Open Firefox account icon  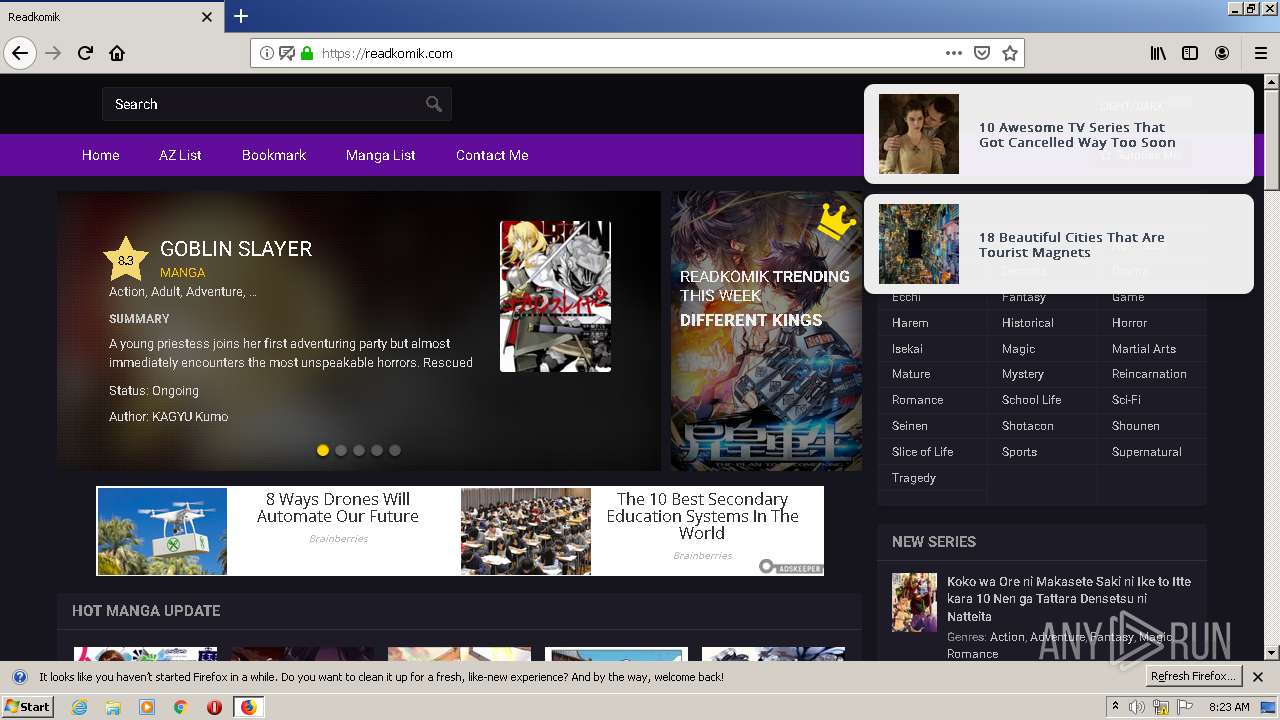pyautogui.click(x=1222, y=53)
